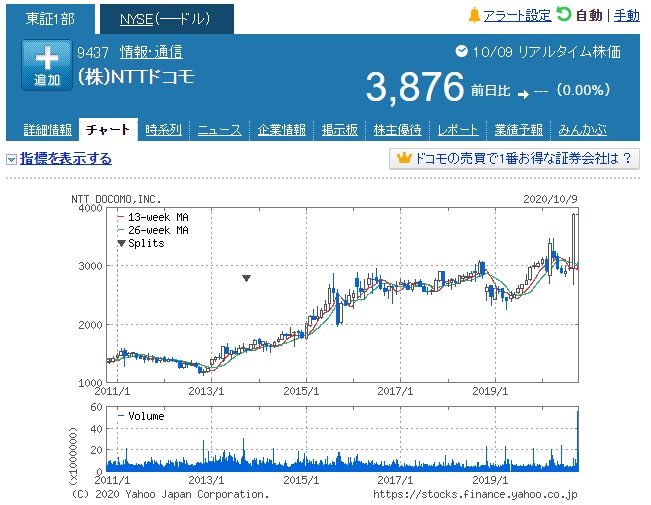Click the green auto-refresh icon
This screenshot has height=505, width=651.
563,15
